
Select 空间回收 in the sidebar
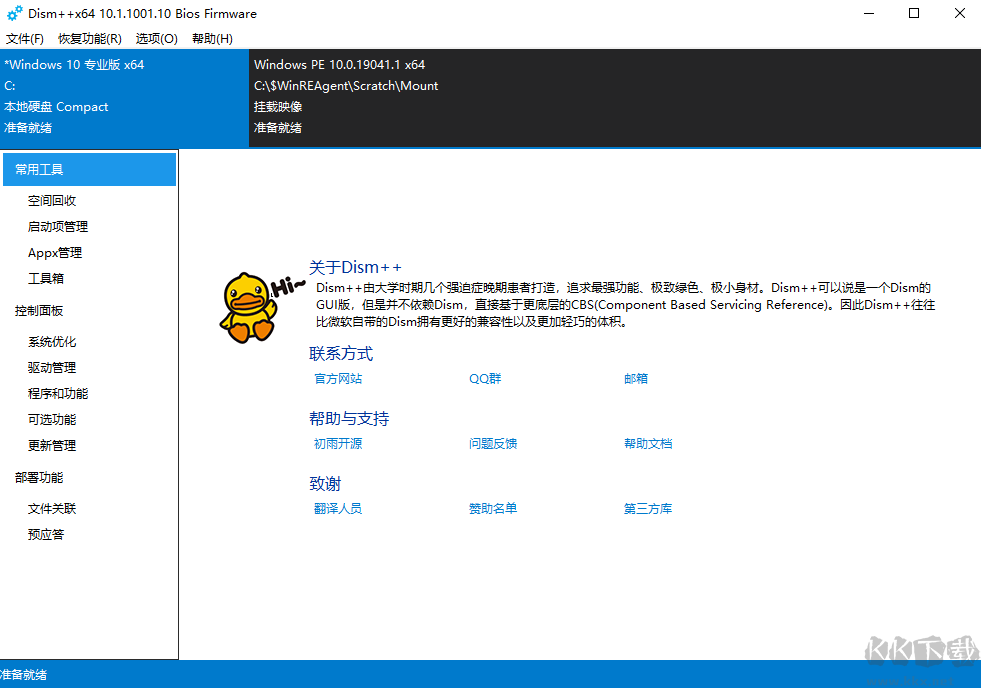pyautogui.click(x=53, y=199)
